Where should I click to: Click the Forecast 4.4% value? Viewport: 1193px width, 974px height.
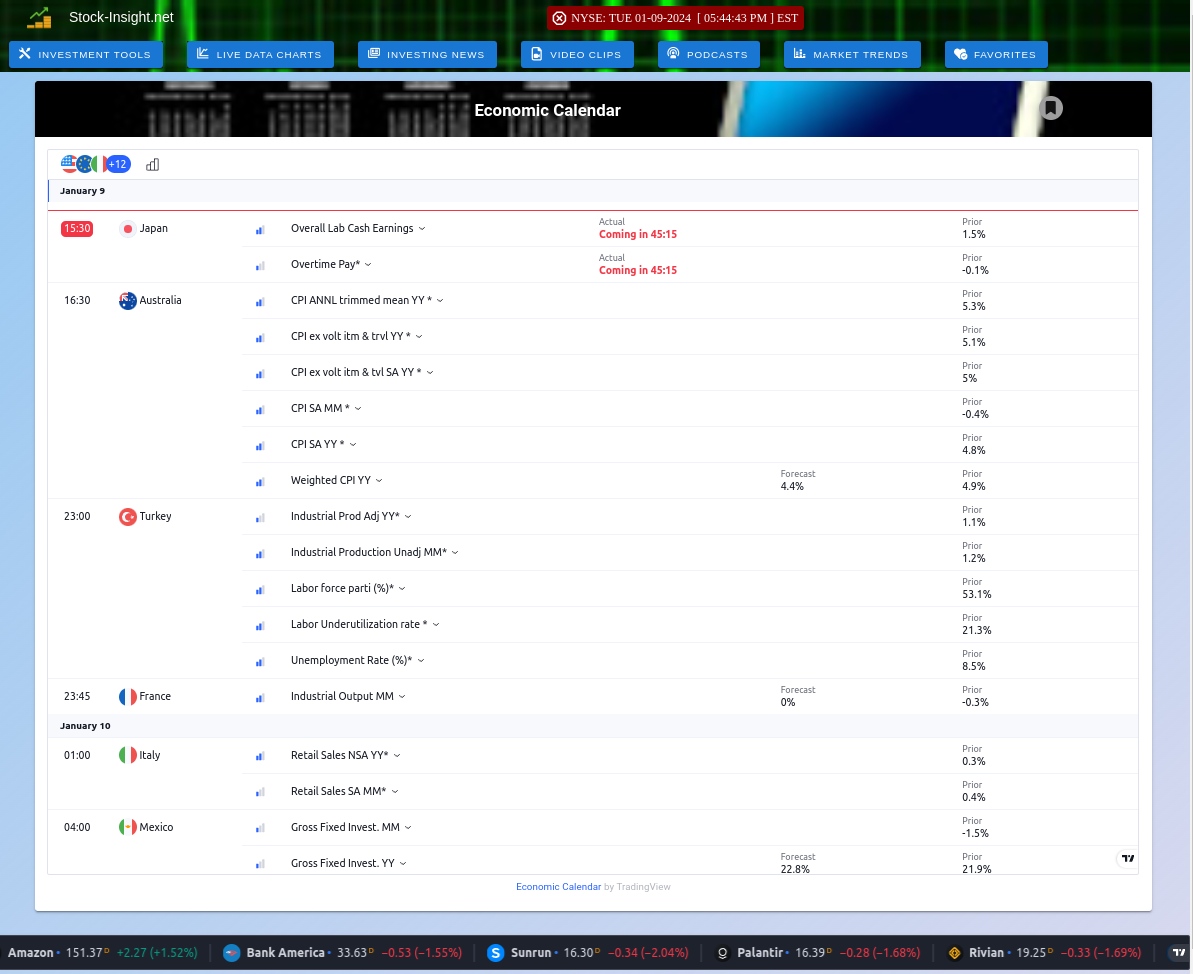[x=792, y=486]
